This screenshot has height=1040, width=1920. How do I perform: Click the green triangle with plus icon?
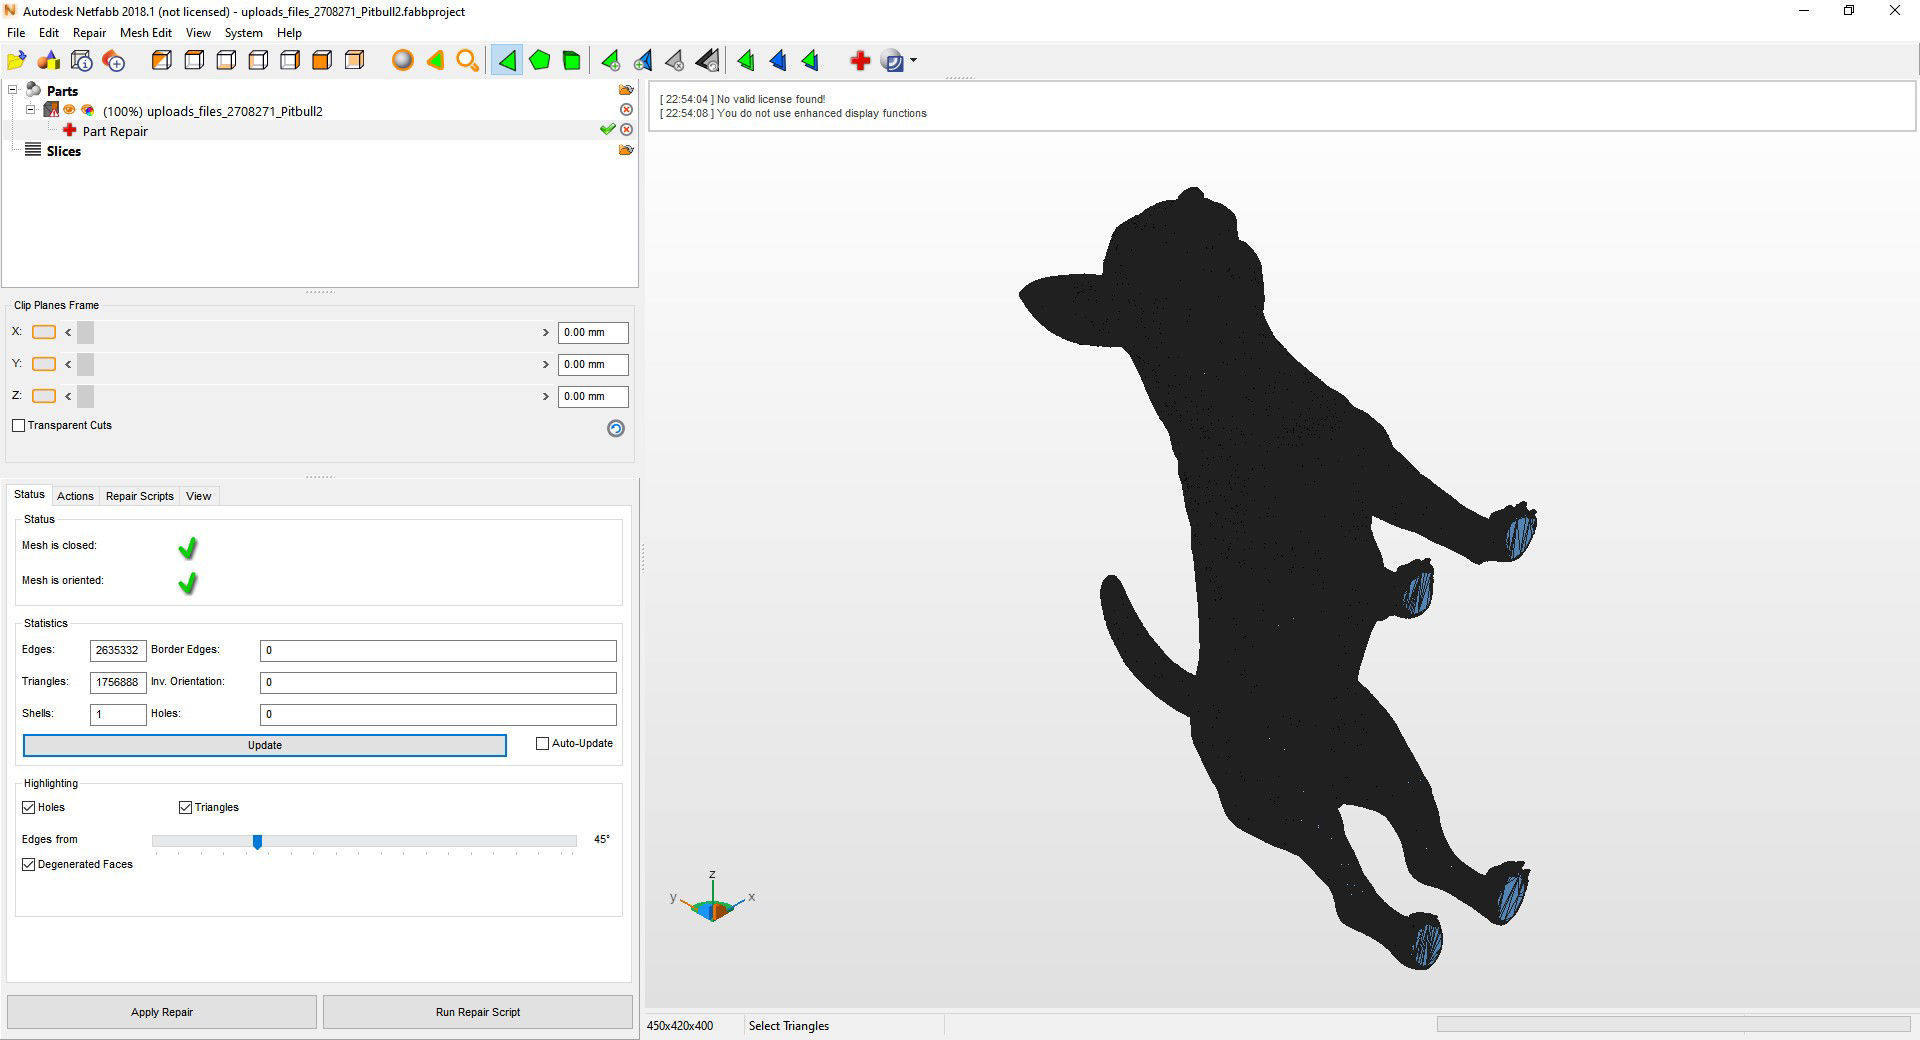coord(611,61)
